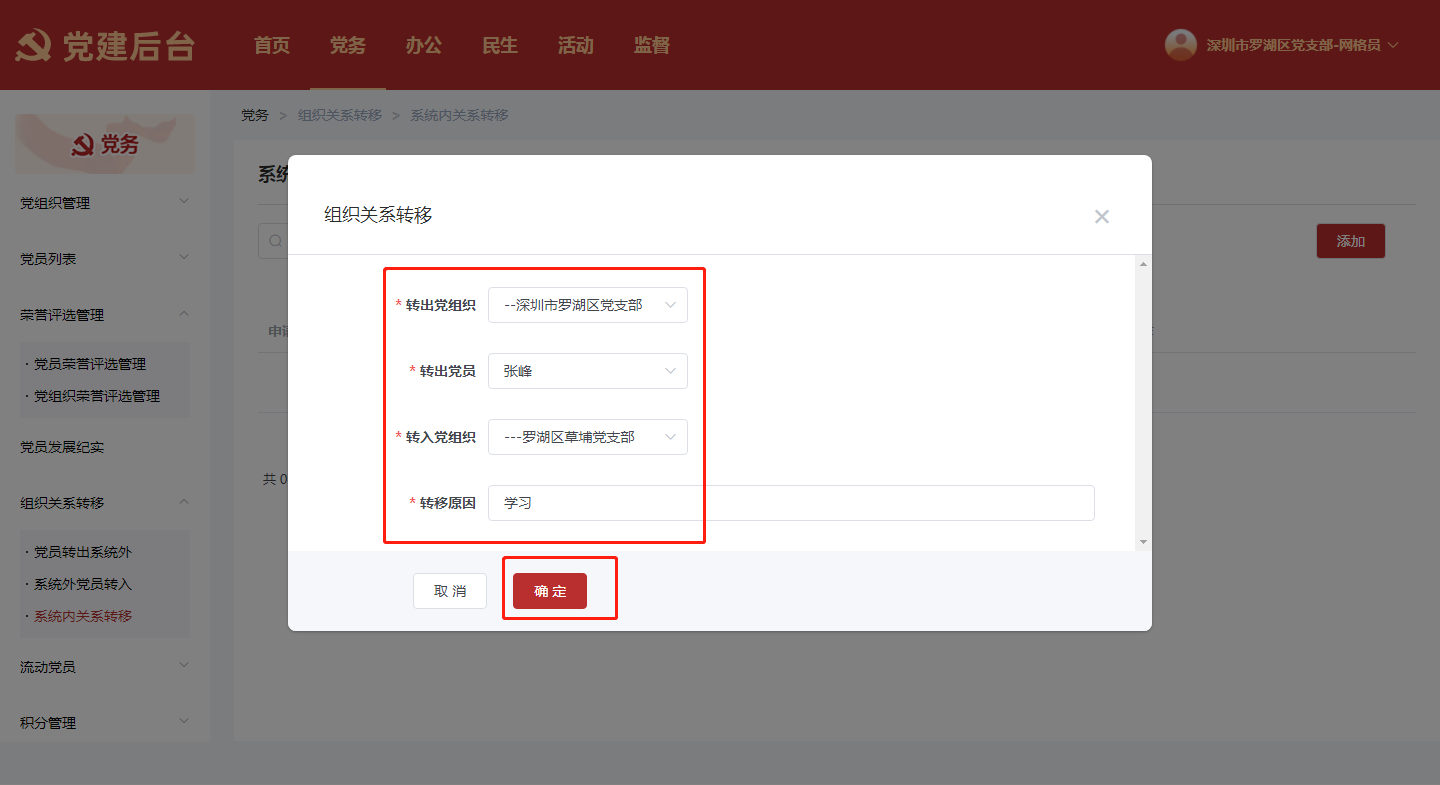Image resolution: width=1440 pixels, height=785 pixels.
Task: Click the 取消 button in the dialog
Action: pos(450,591)
